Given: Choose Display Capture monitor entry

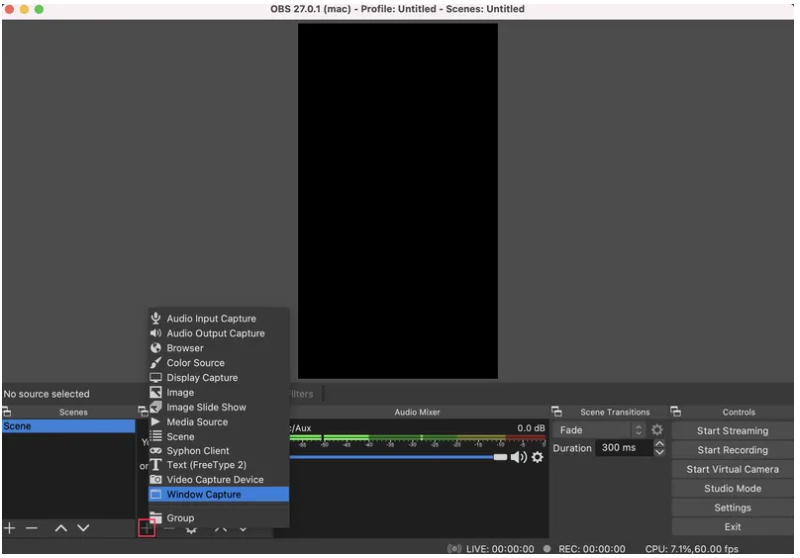Looking at the screenshot, I should pos(218,377).
